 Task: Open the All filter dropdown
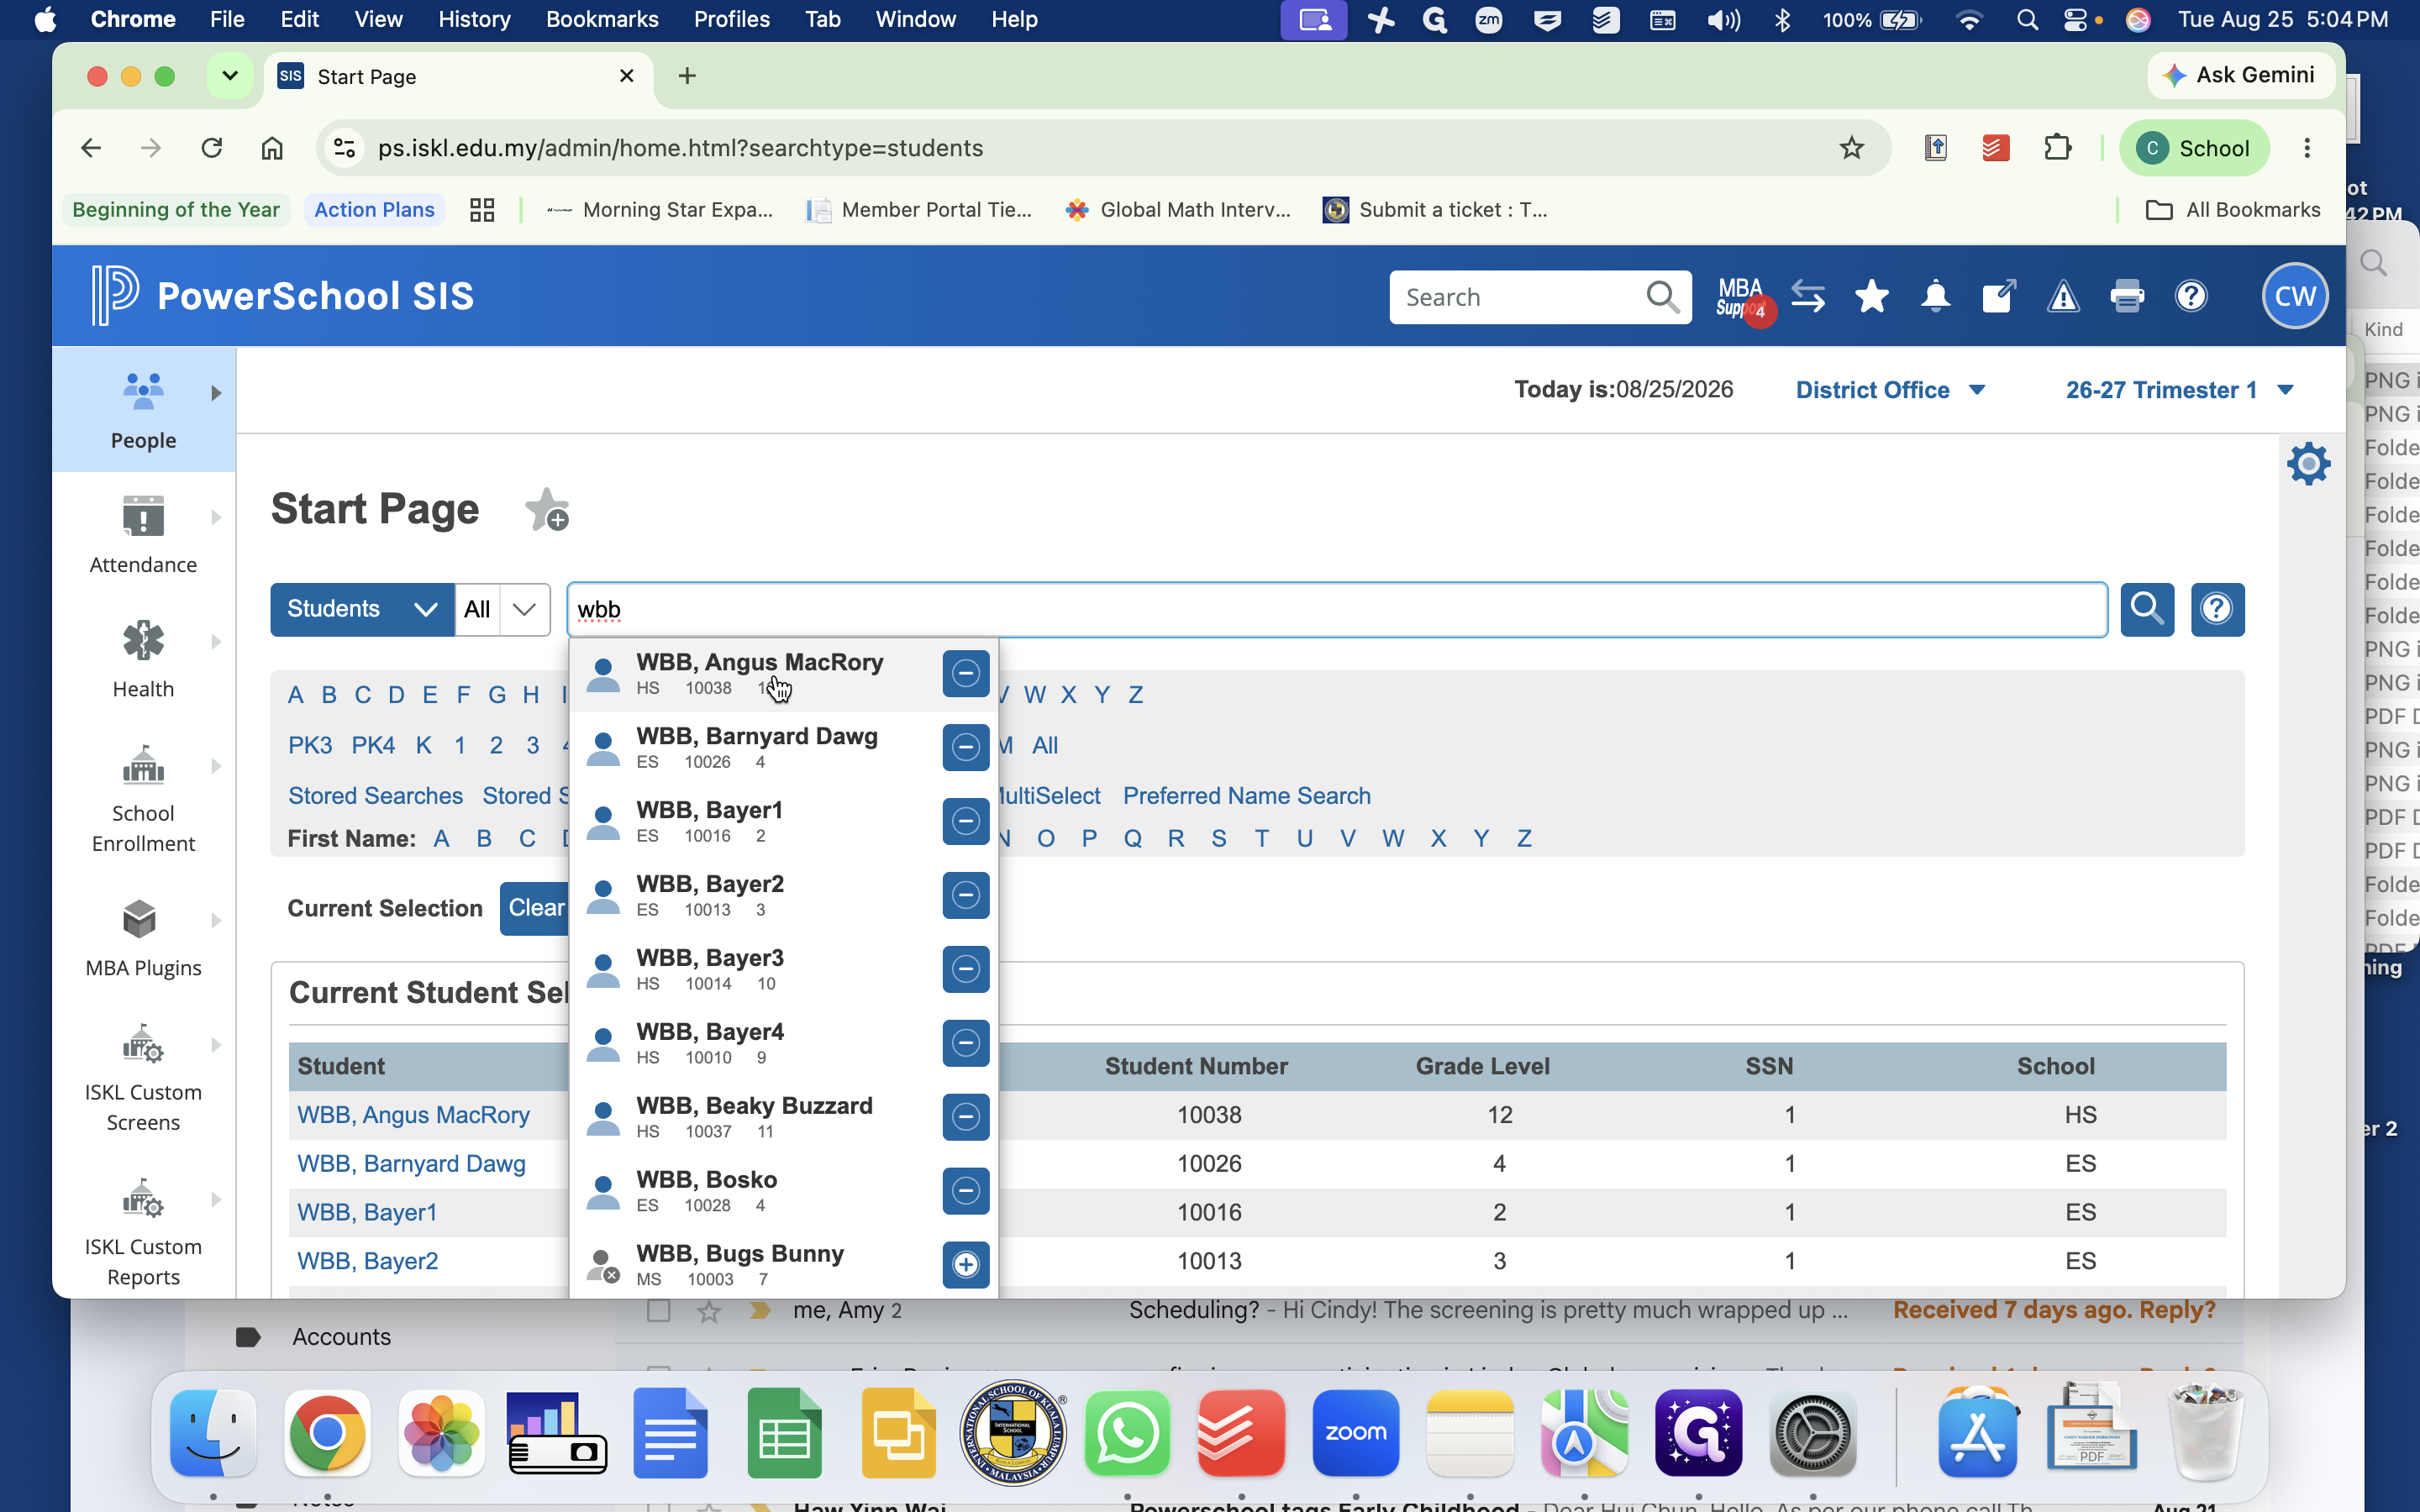point(503,609)
